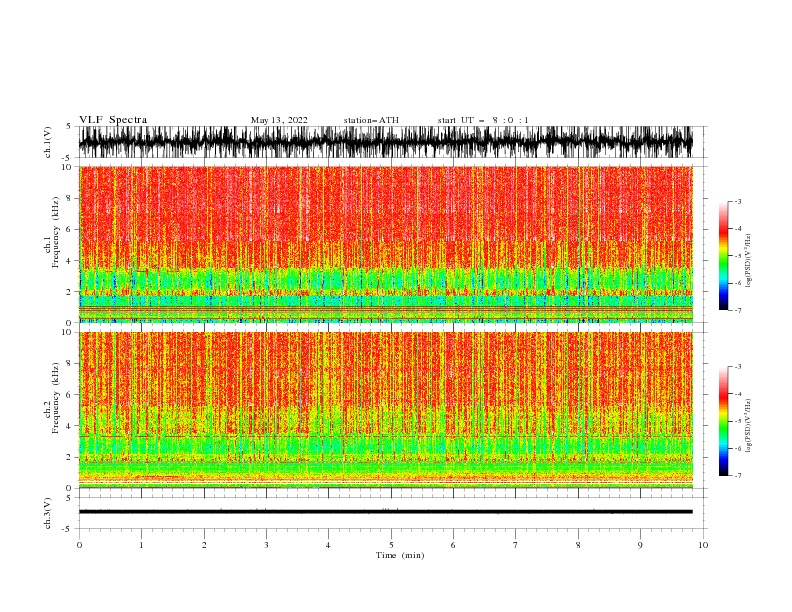This screenshot has width=792, height=612.
Task: Click the "start UT = 8 :0 :1" text
Action: (x=483, y=120)
